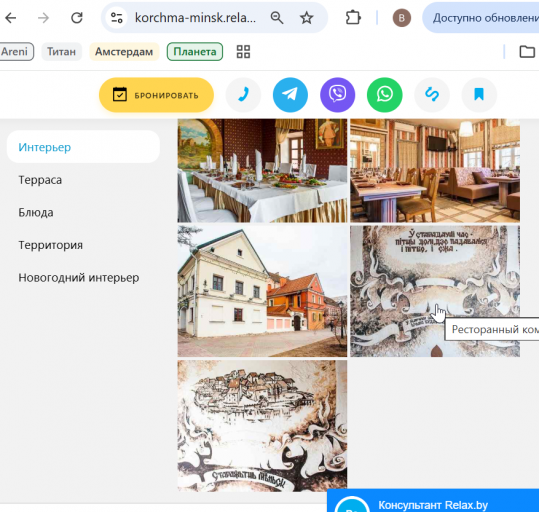This screenshot has height=512, width=539.
Task: Click the Доступно обновление update button
Action: 481,18
